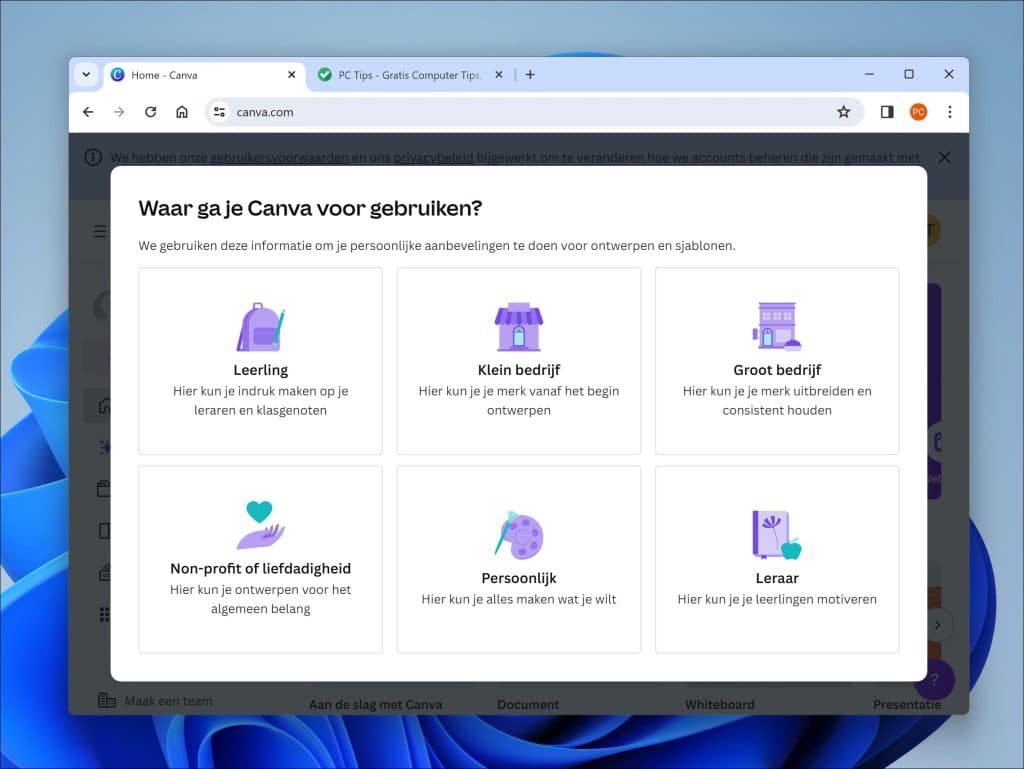Choose the Klein bedrijf heading

[x=519, y=370]
